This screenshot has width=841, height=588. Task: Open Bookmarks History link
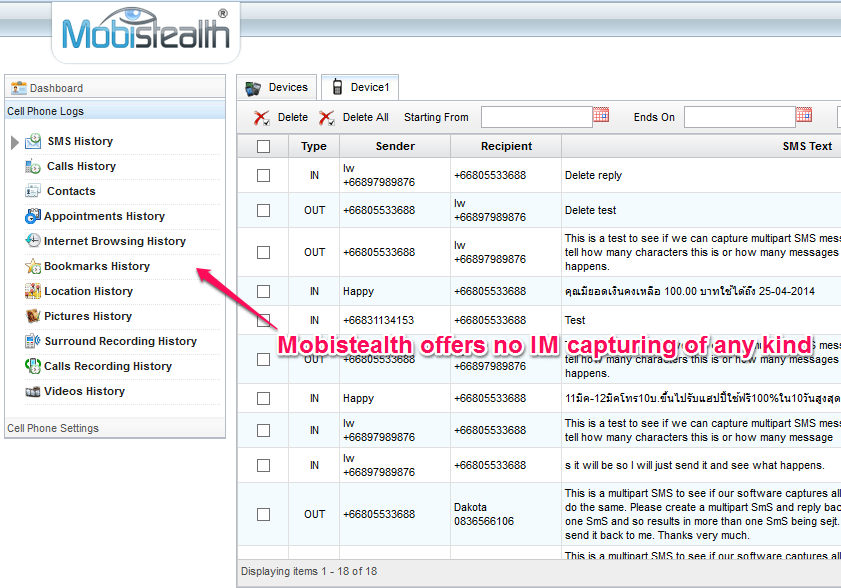[x=97, y=266]
